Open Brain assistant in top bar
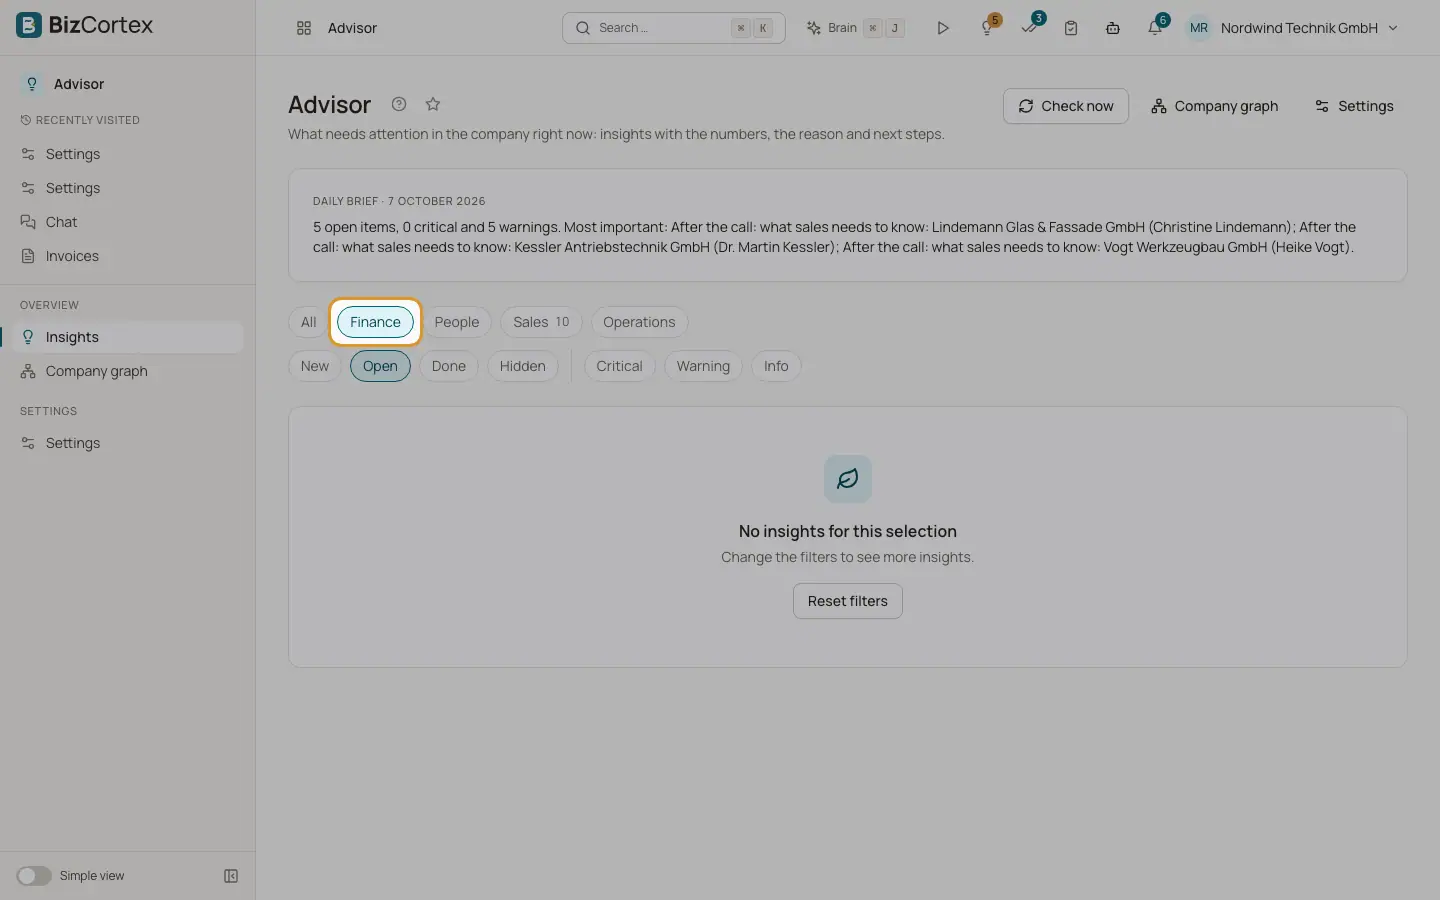 pyautogui.click(x=855, y=28)
